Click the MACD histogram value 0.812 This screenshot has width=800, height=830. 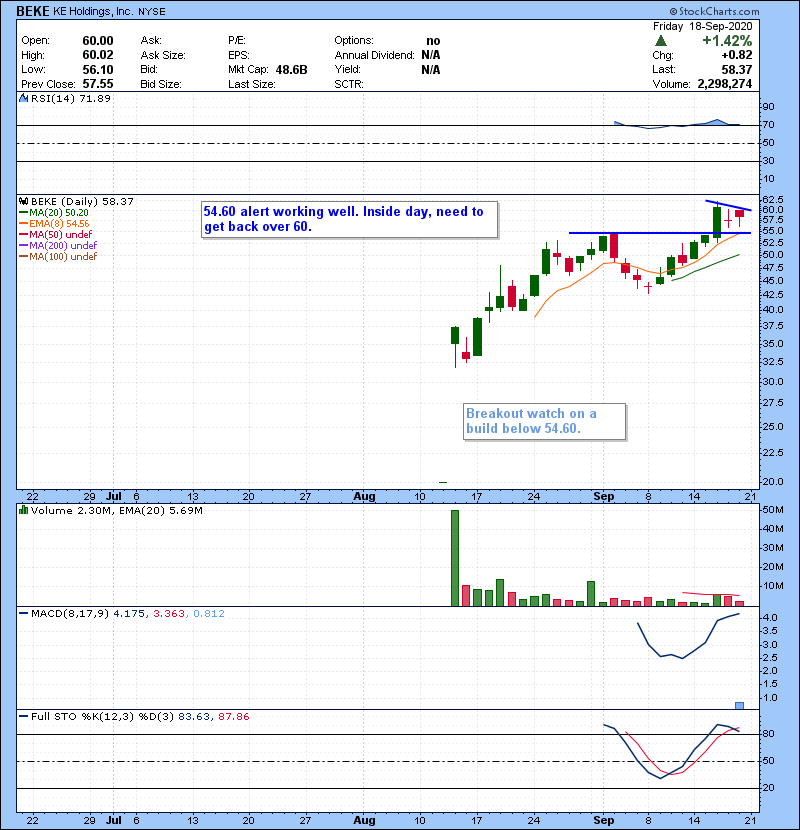(x=209, y=614)
